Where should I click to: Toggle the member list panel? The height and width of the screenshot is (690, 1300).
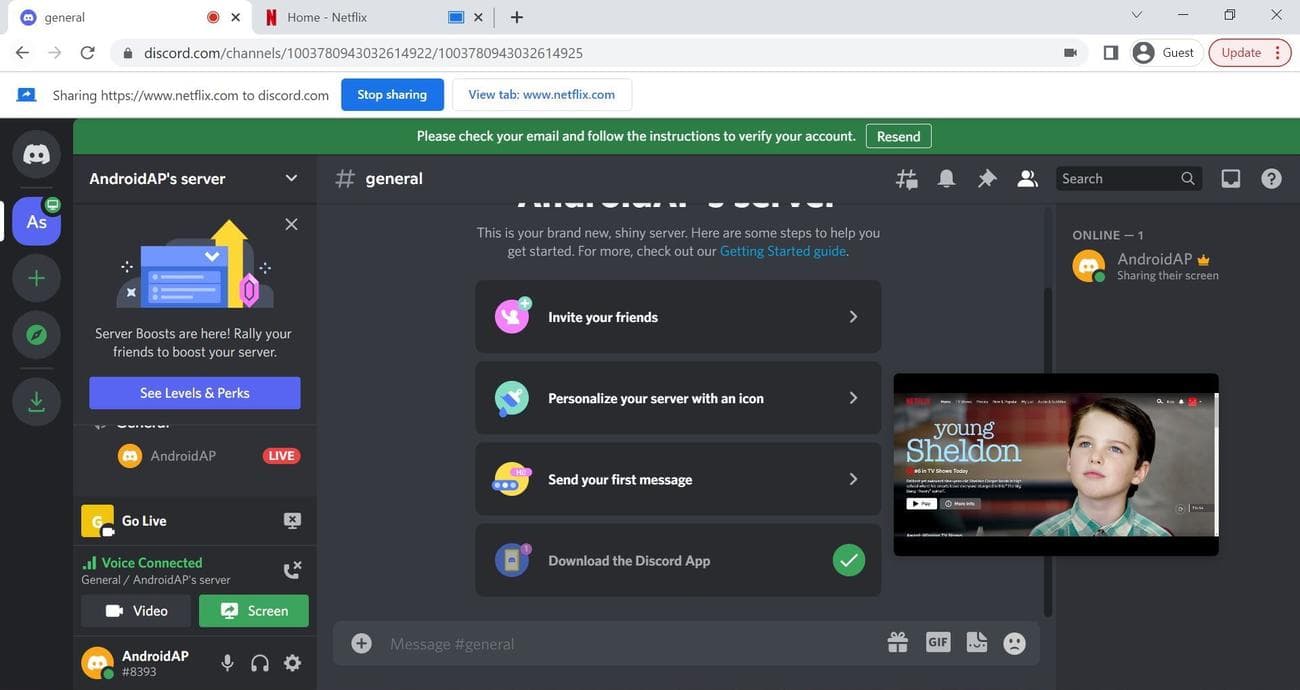click(x=1027, y=178)
